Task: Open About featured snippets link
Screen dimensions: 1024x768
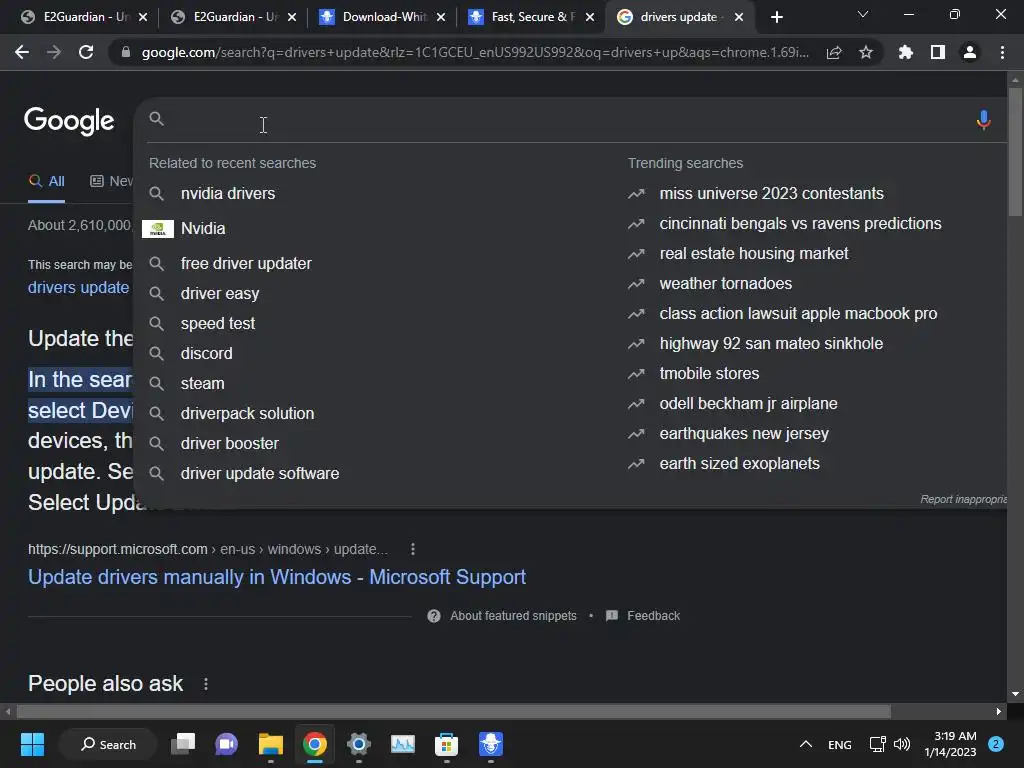Action: pyautogui.click(x=513, y=616)
